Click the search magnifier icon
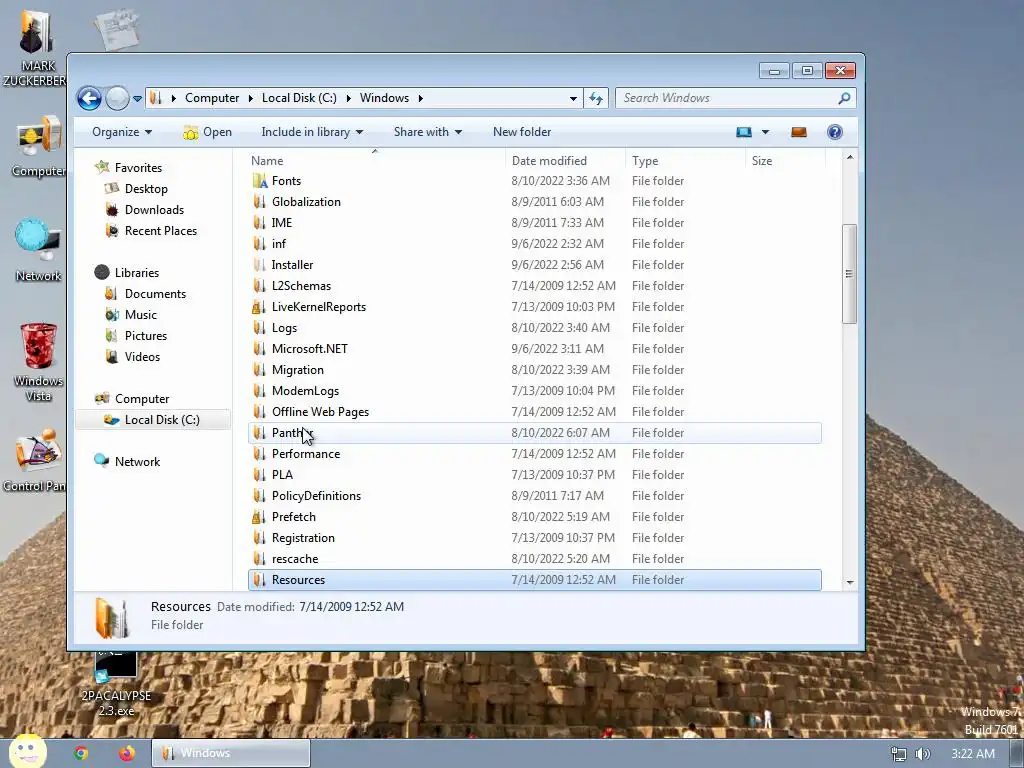 coord(844,98)
